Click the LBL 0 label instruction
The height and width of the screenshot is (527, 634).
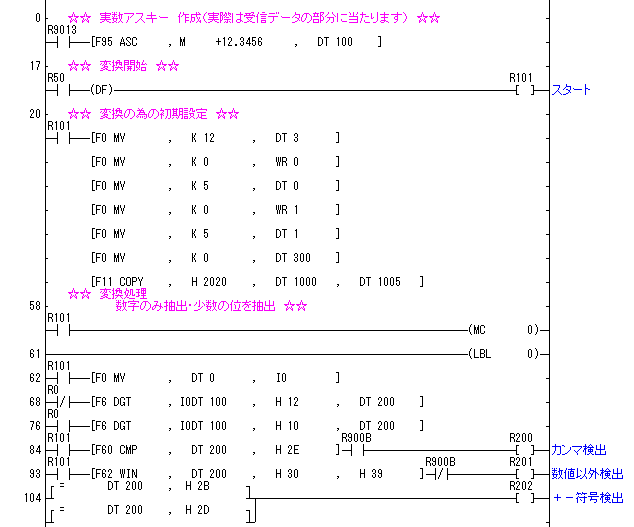coord(503,353)
